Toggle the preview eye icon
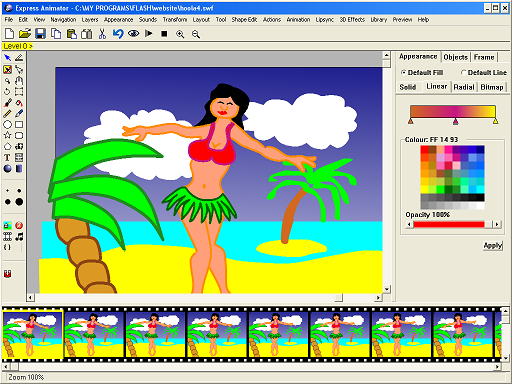512x384 pixels. (x=133, y=34)
